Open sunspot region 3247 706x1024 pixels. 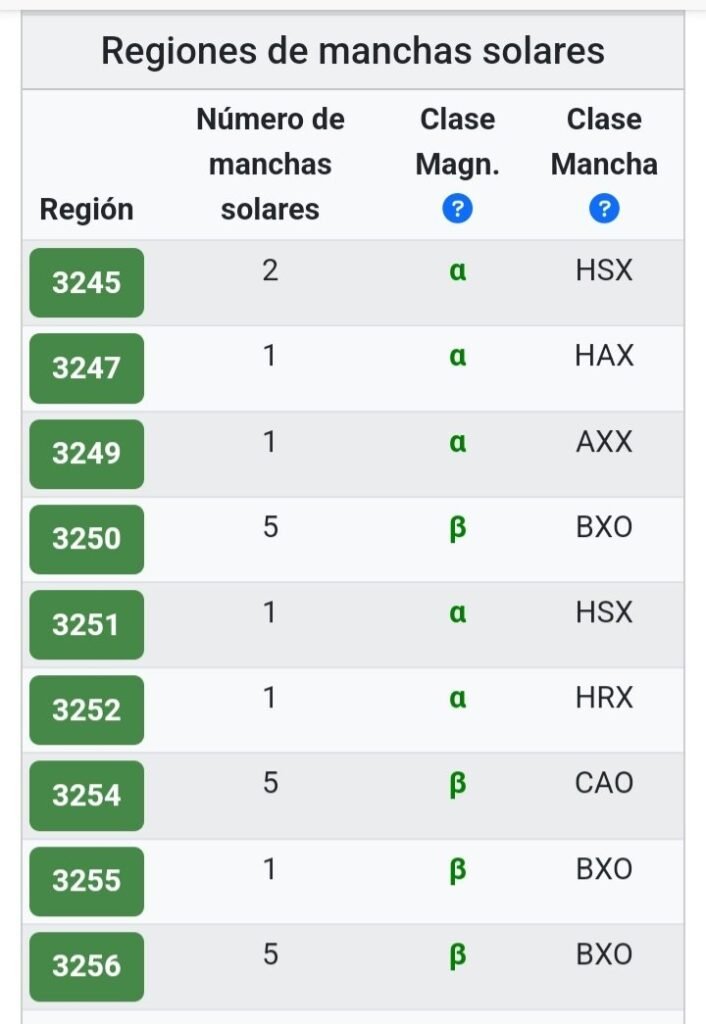(x=86, y=368)
